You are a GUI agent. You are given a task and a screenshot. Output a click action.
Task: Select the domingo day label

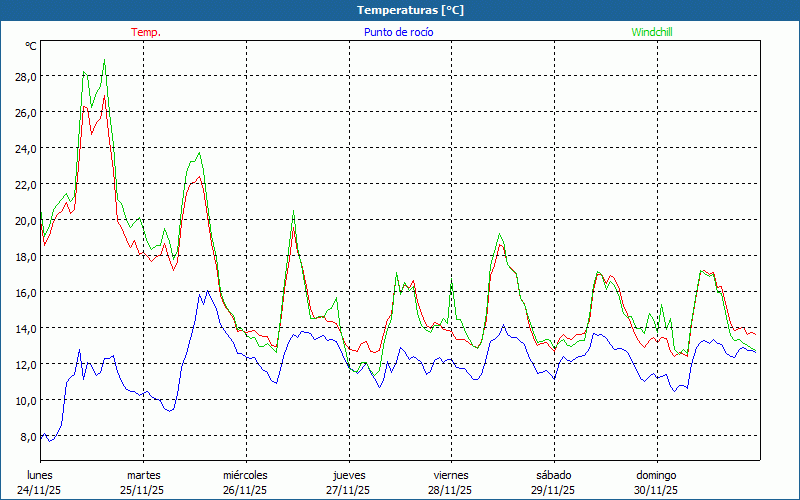(656, 475)
